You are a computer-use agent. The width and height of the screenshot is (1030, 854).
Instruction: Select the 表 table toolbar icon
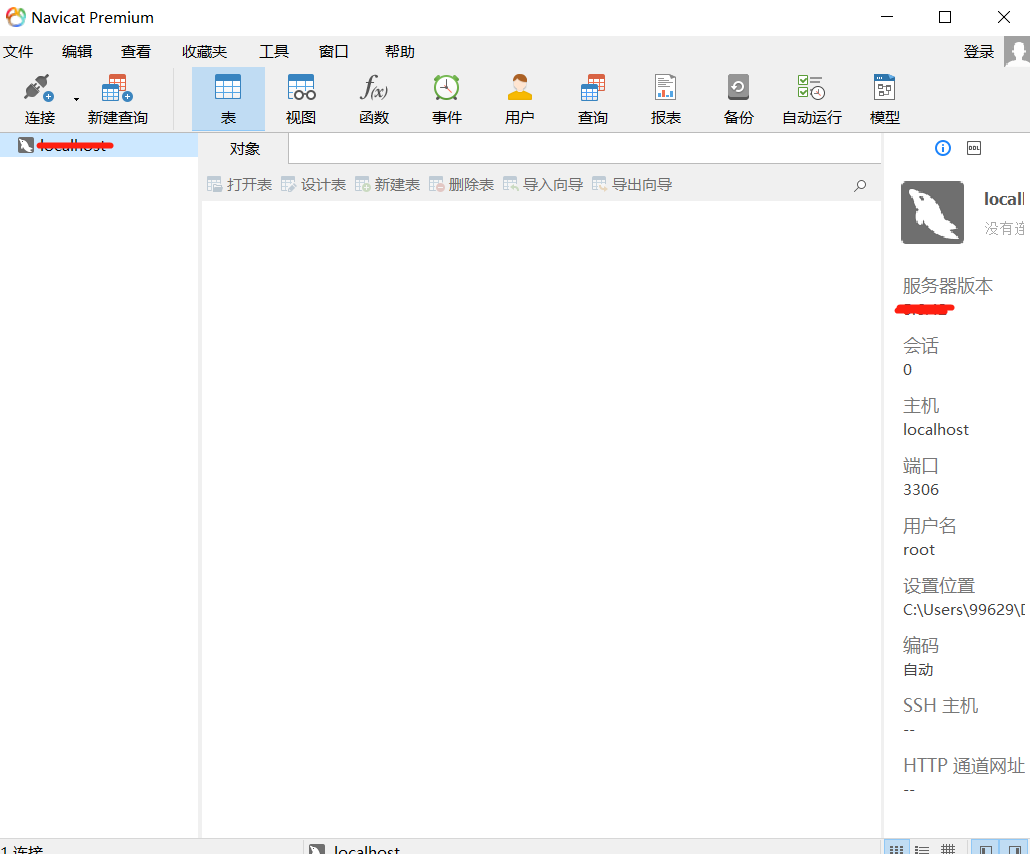click(x=228, y=99)
